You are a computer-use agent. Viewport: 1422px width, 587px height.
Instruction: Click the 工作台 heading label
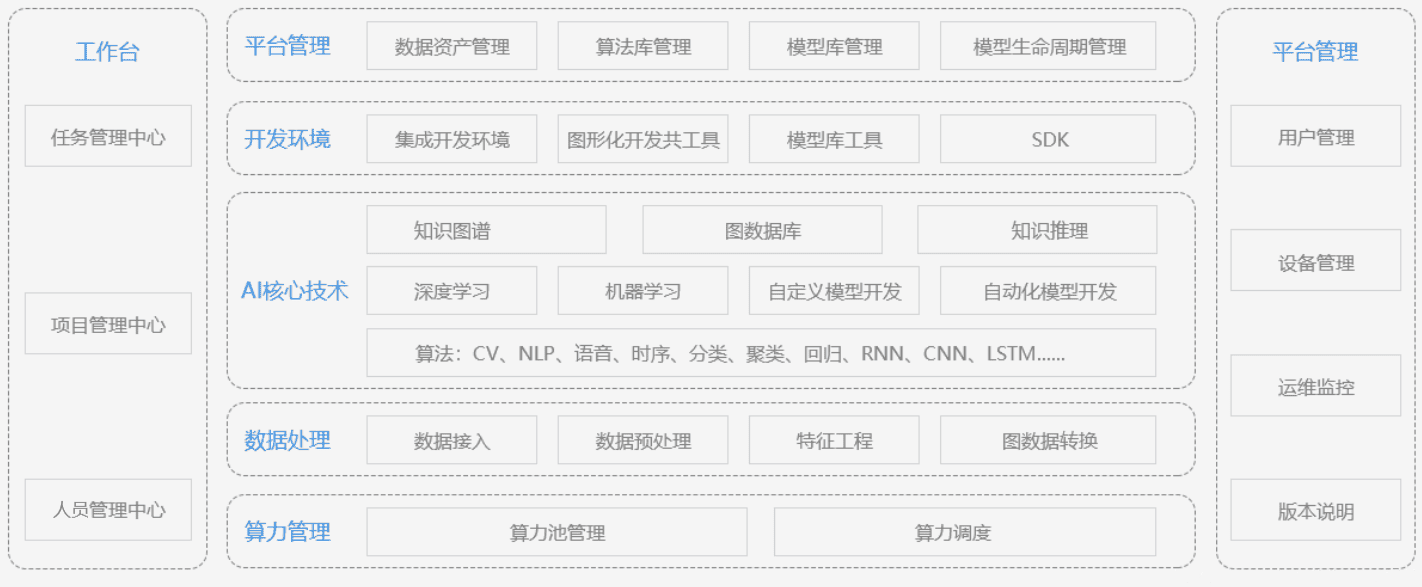point(107,52)
